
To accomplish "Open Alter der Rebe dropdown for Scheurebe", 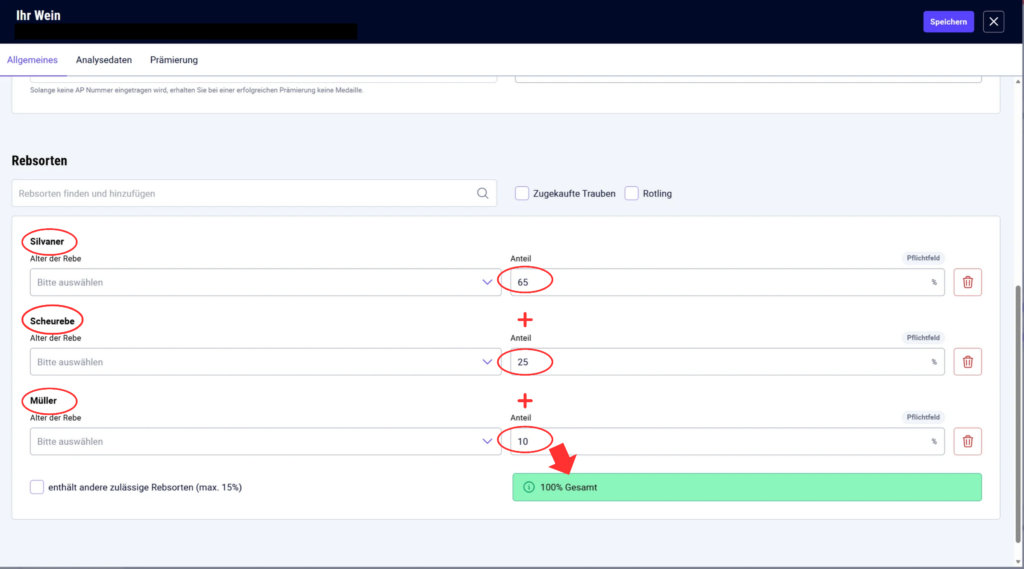I will pos(265,362).
